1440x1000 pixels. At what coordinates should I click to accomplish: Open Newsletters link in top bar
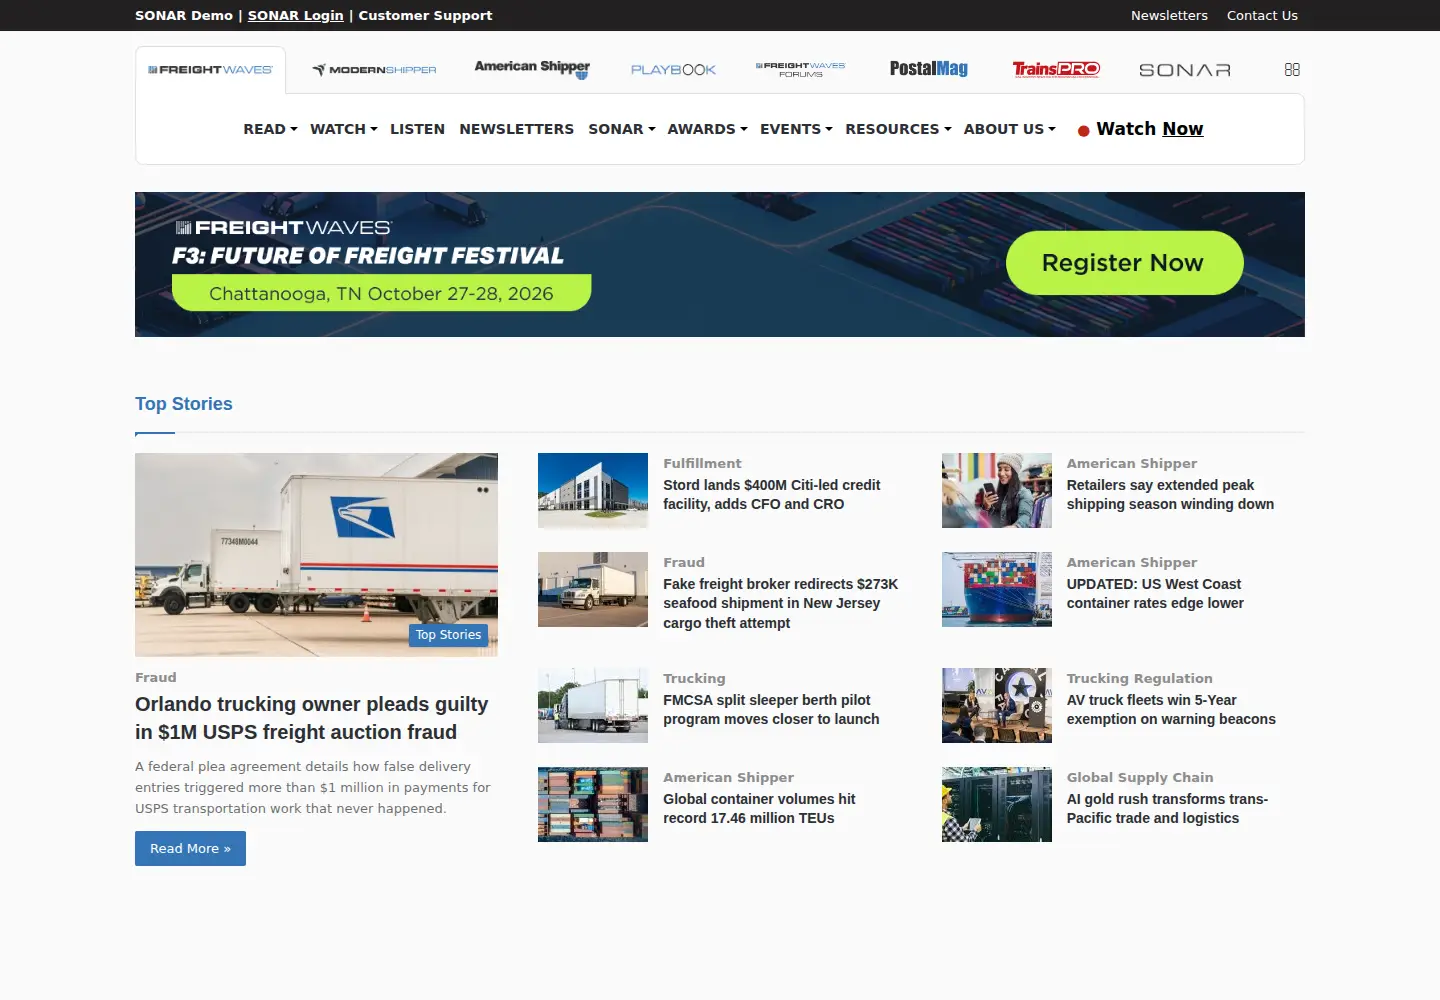click(1169, 15)
